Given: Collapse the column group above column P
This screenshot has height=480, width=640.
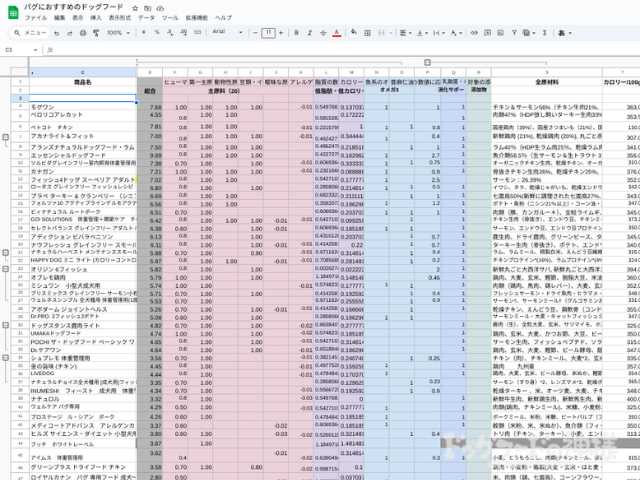Looking at the screenshot, I should coord(427,62).
